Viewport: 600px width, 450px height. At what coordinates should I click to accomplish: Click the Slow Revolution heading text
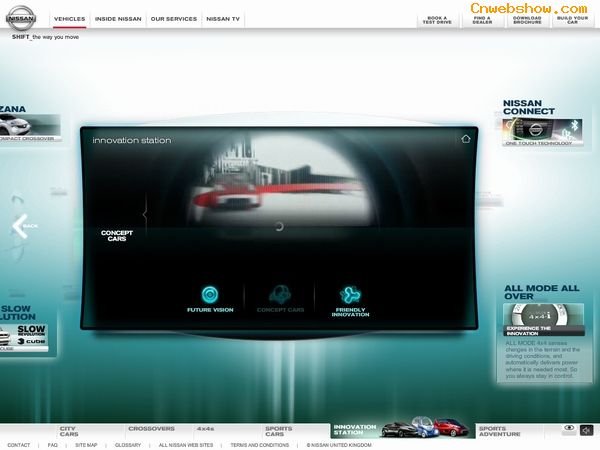click(x=18, y=313)
